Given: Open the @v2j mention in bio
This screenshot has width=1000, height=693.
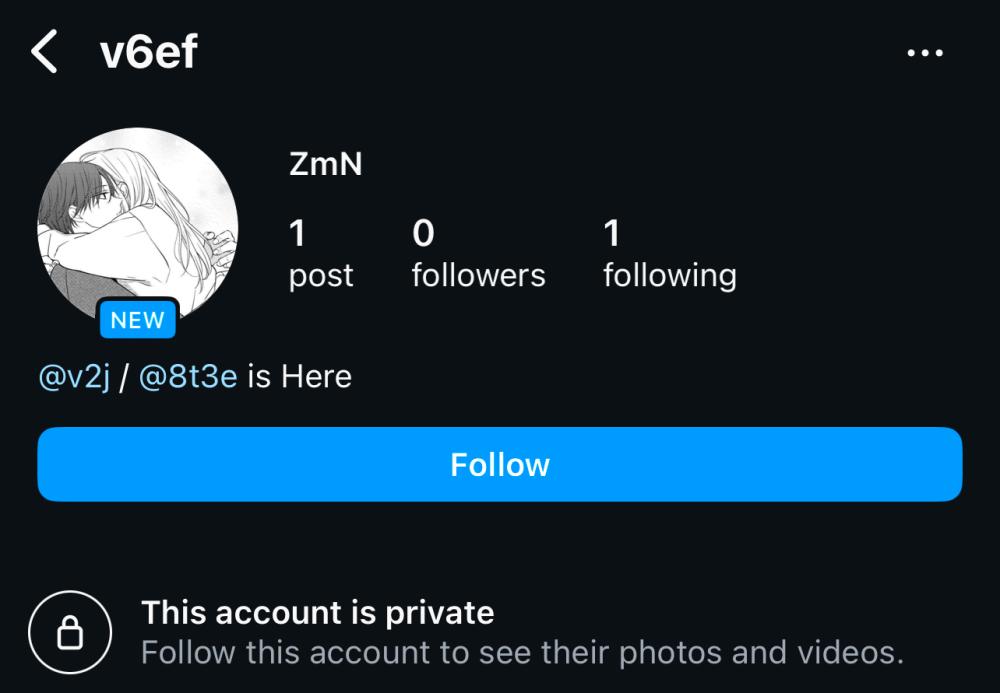Looking at the screenshot, I should (x=75, y=377).
